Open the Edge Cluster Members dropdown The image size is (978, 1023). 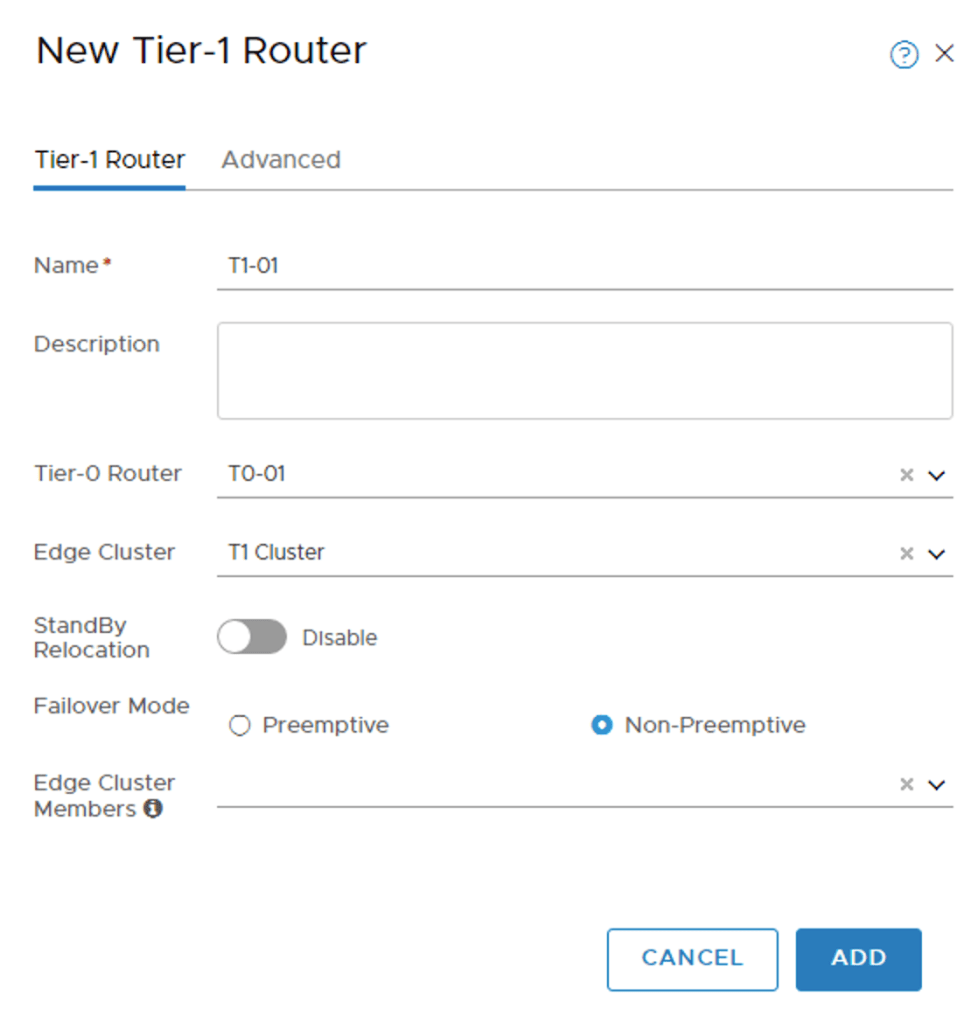pos(937,785)
